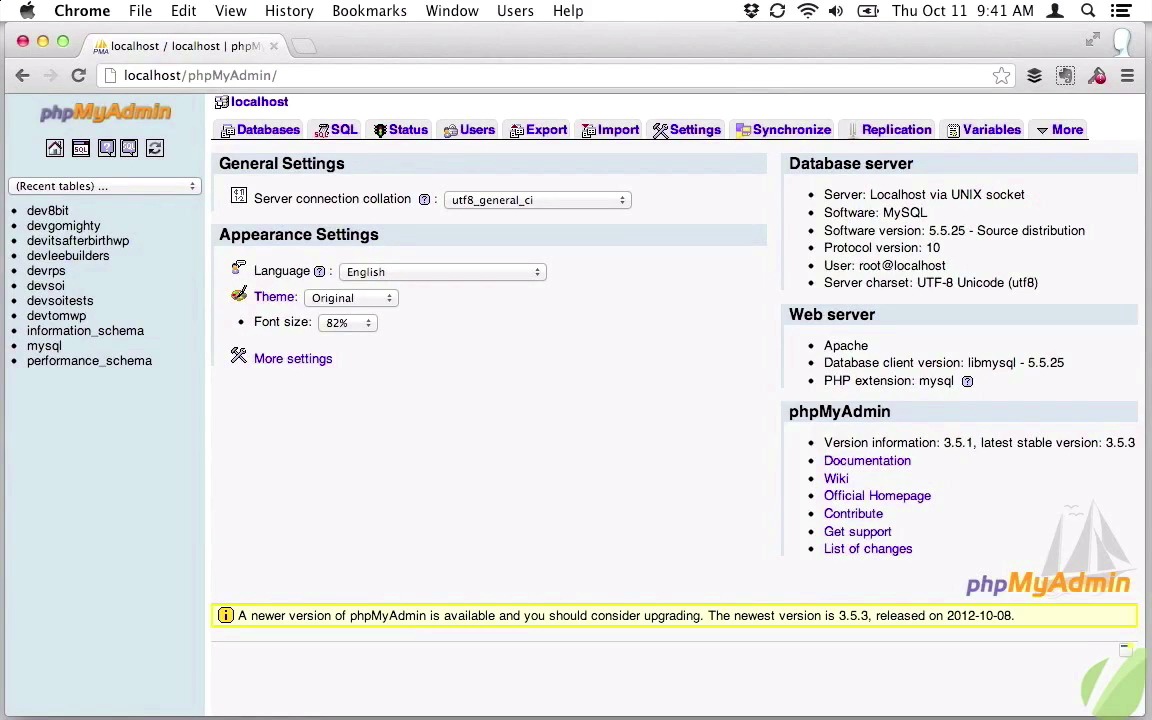This screenshot has width=1152, height=720.
Task: Open the Server connection collation dropdown
Action: (537, 200)
